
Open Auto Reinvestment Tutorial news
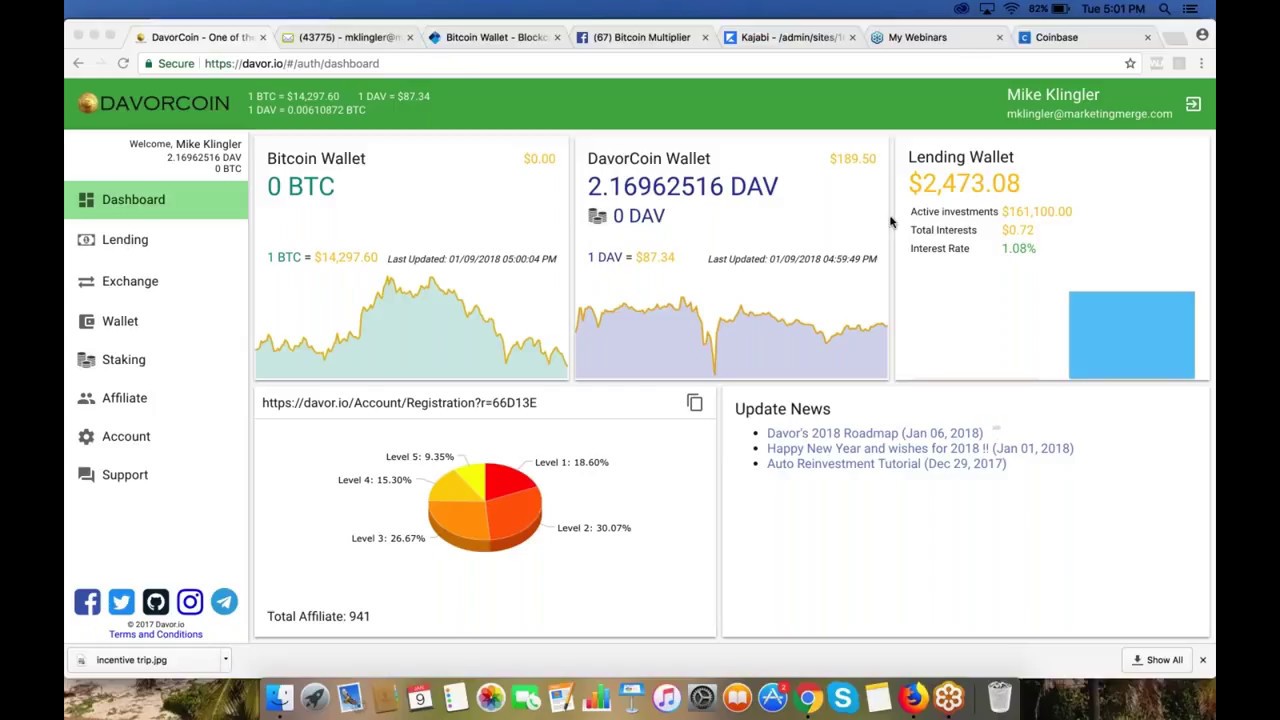tap(886, 463)
